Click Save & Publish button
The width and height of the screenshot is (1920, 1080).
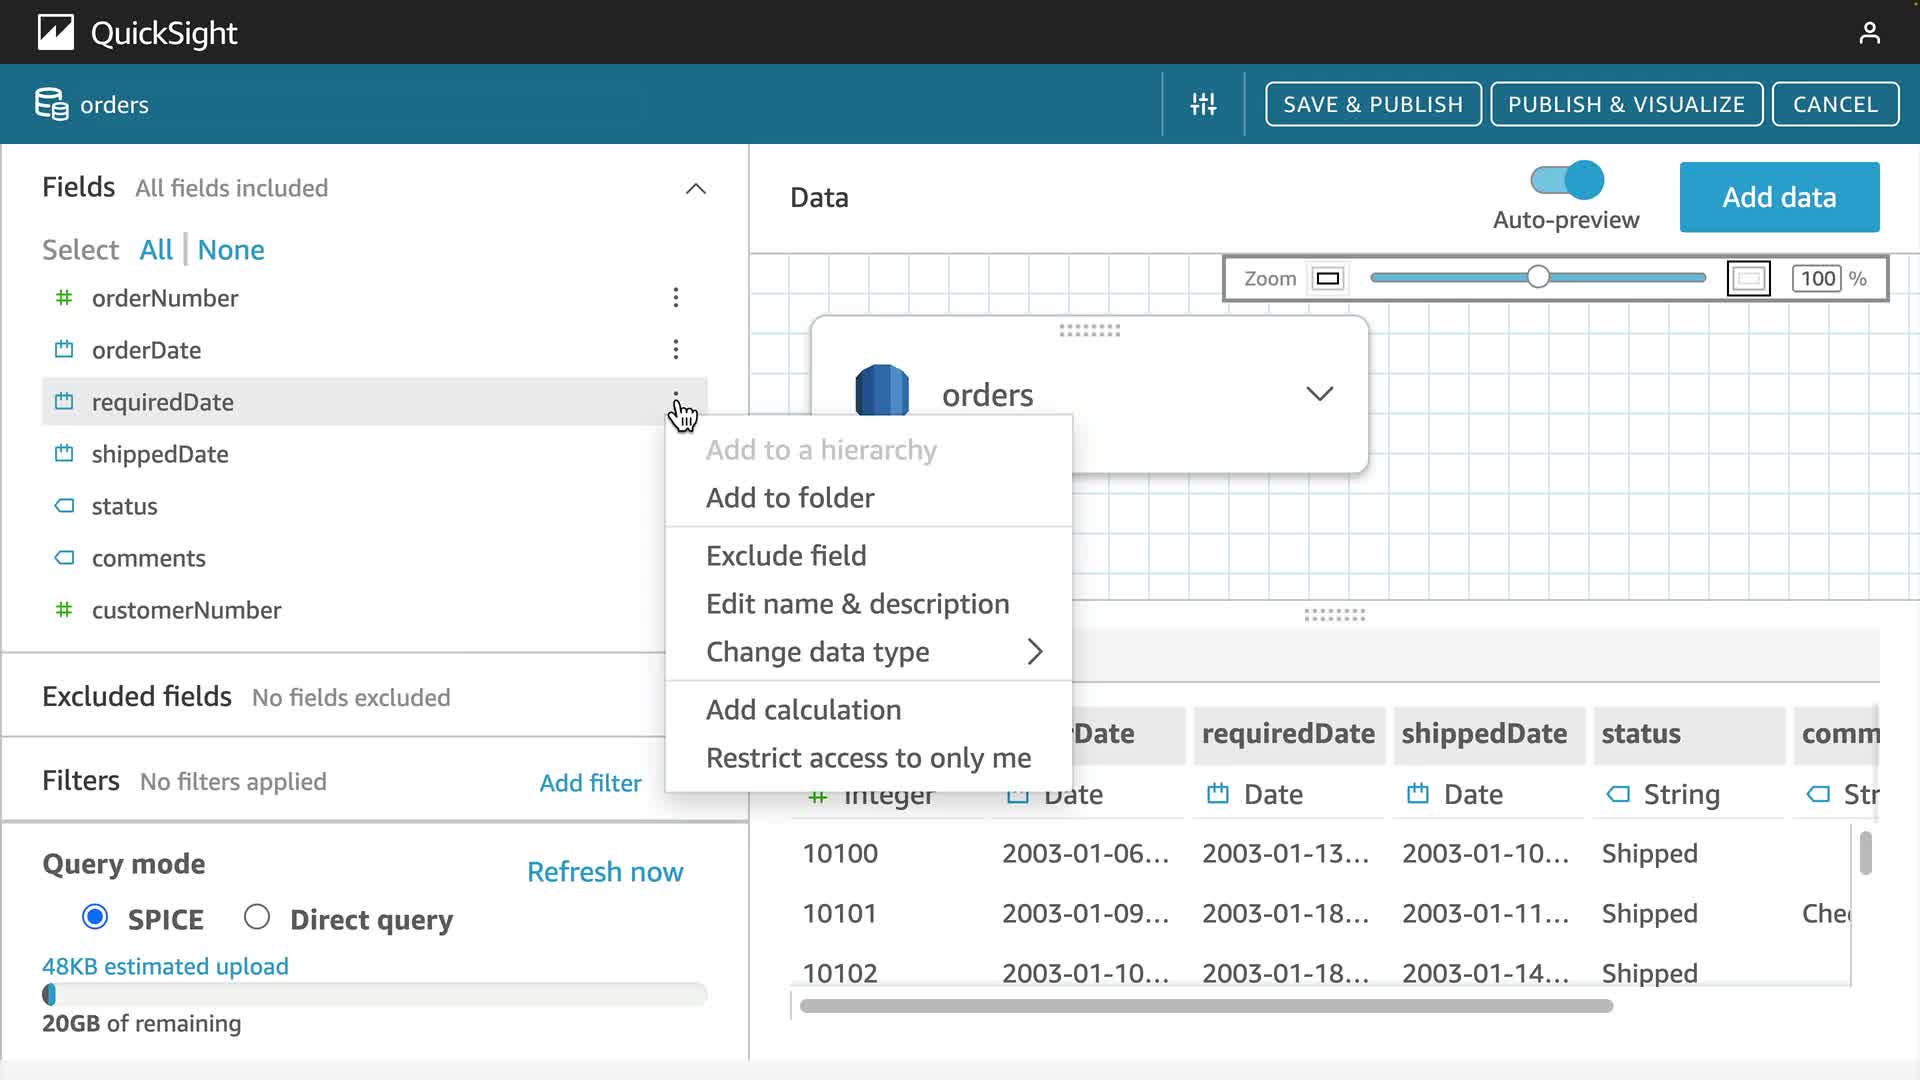pyautogui.click(x=1372, y=104)
